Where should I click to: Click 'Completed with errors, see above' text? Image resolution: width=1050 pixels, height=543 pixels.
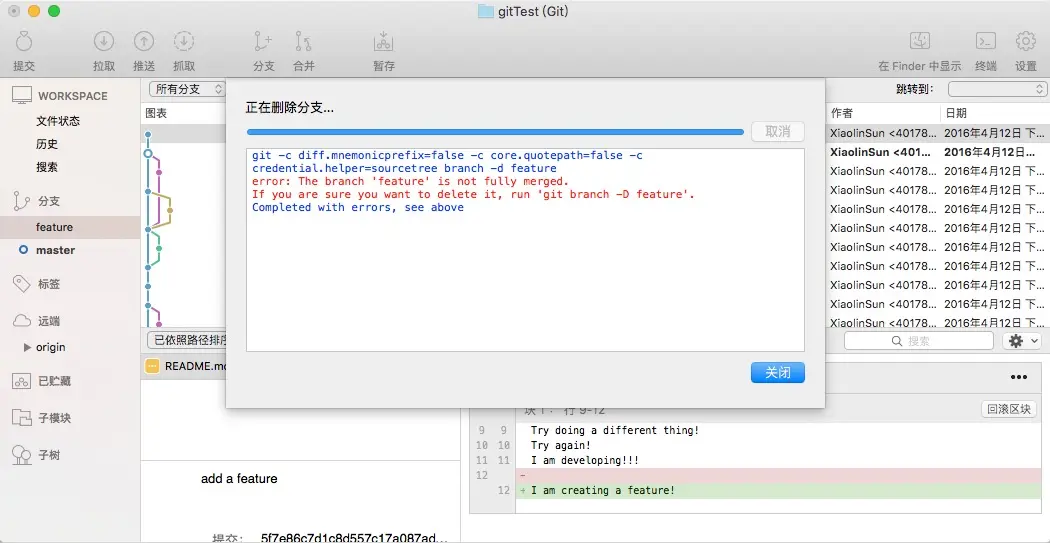pos(358,208)
